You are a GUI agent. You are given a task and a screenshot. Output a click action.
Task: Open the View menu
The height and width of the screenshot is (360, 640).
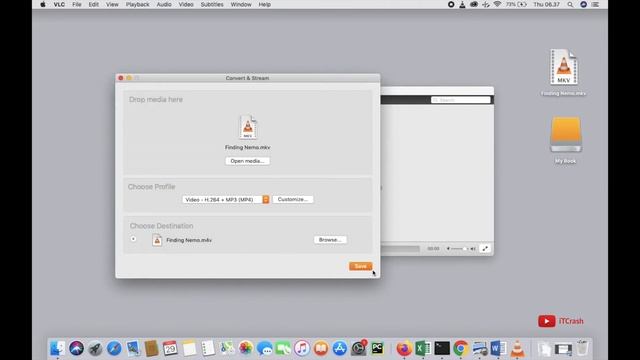coord(112,4)
